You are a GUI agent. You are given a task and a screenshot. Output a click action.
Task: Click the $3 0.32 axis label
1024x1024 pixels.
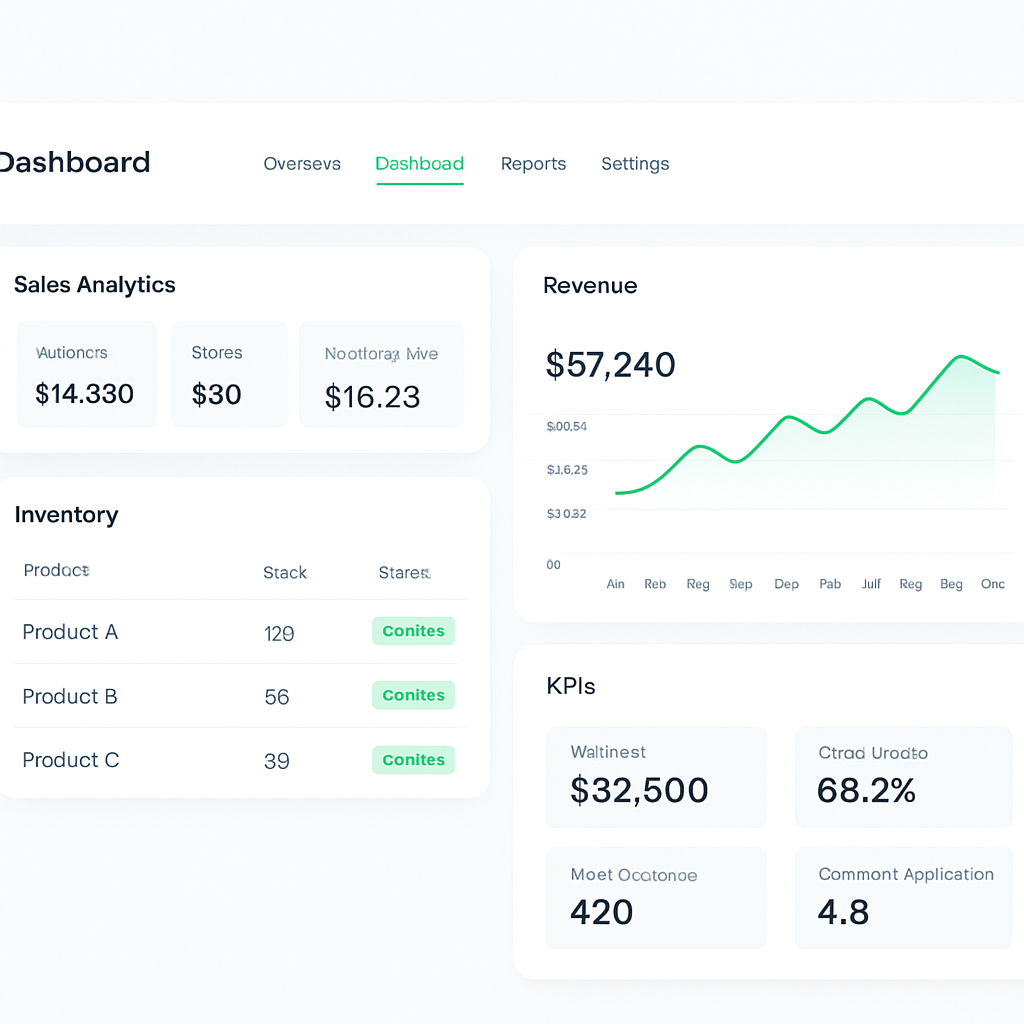[x=566, y=513]
